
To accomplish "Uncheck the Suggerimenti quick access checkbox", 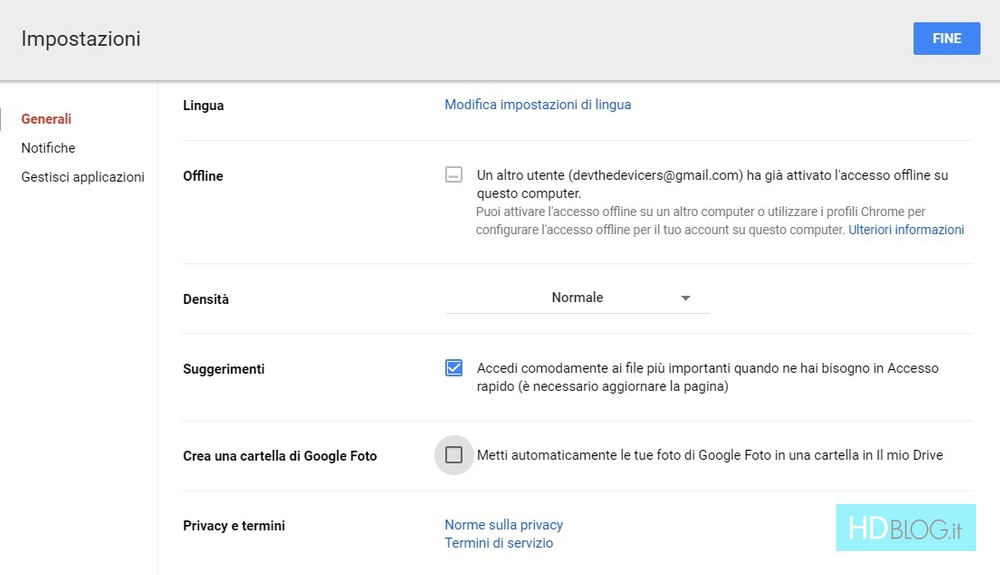I will pos(453,368).
